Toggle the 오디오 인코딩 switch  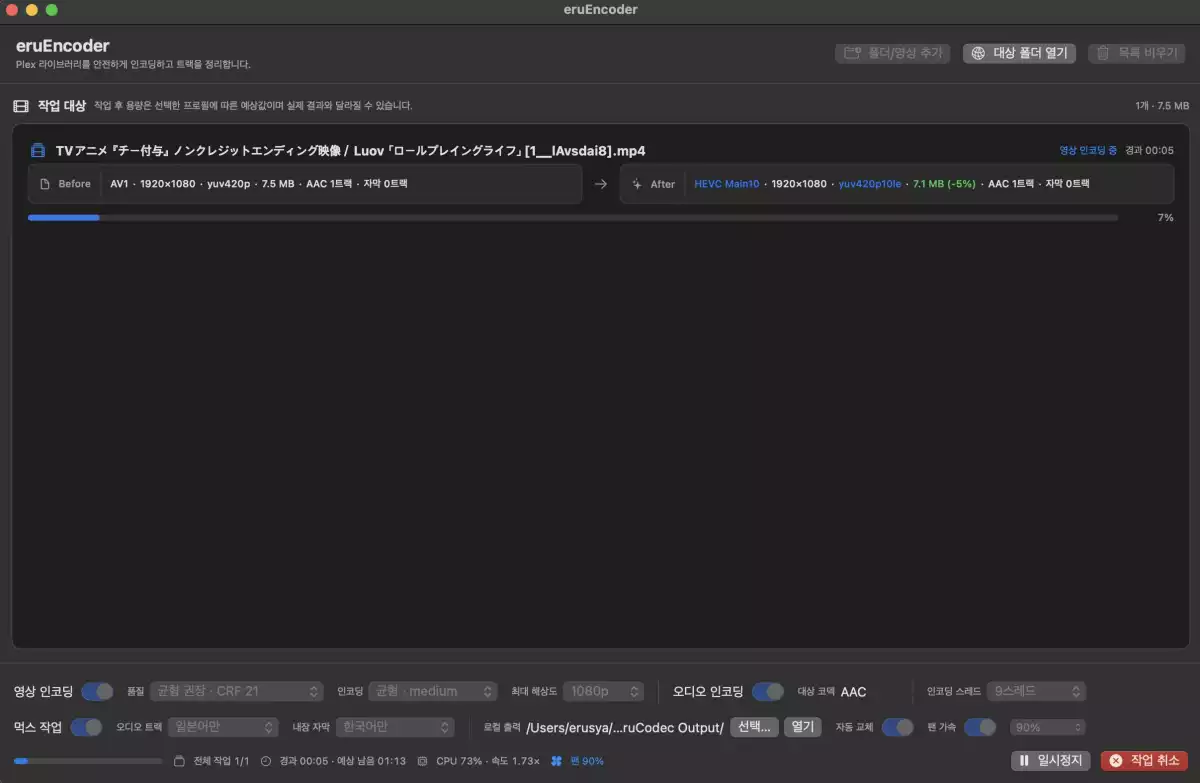(768, 691)
